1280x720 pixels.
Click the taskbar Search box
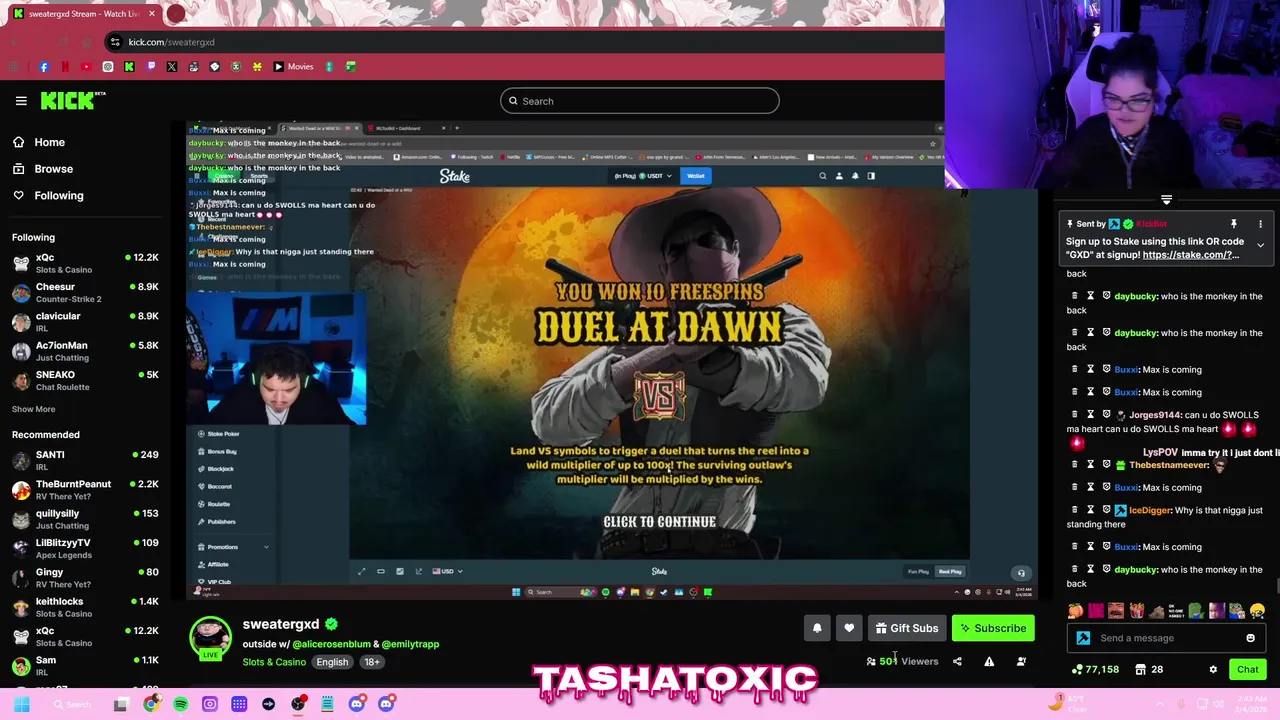(72, 704)
